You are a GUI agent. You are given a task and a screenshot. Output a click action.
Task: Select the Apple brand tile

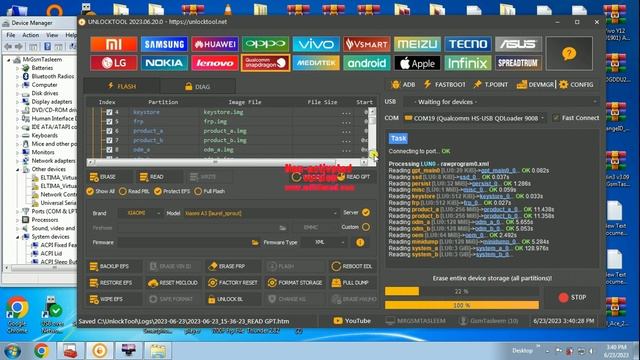click(x=417, y=63)
